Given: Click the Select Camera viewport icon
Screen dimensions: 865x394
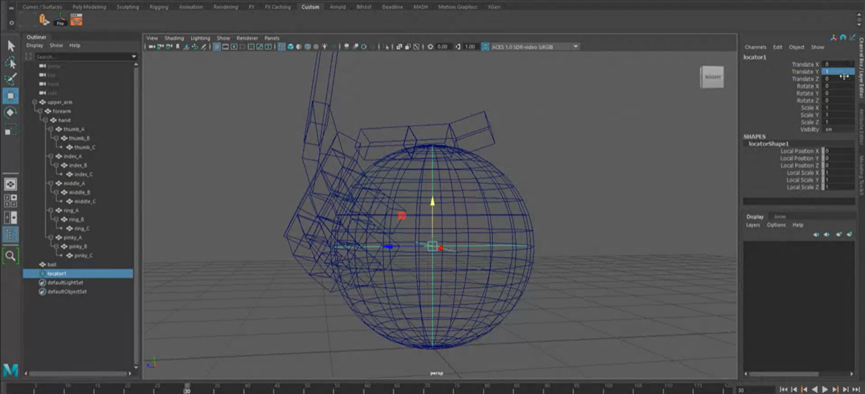Looking at the screenshot, I should click(x=152, y=47).
